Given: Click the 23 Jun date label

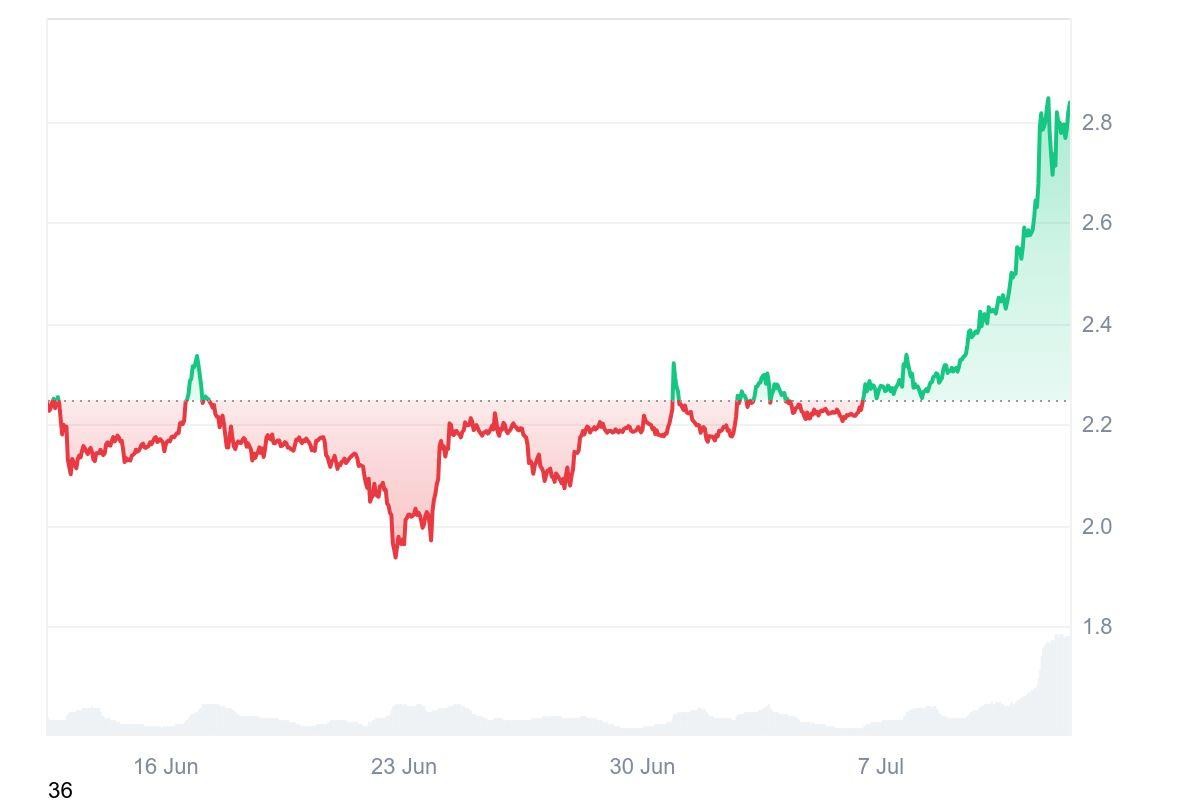Looking at the screenshot, I should [x=403, y=767].
